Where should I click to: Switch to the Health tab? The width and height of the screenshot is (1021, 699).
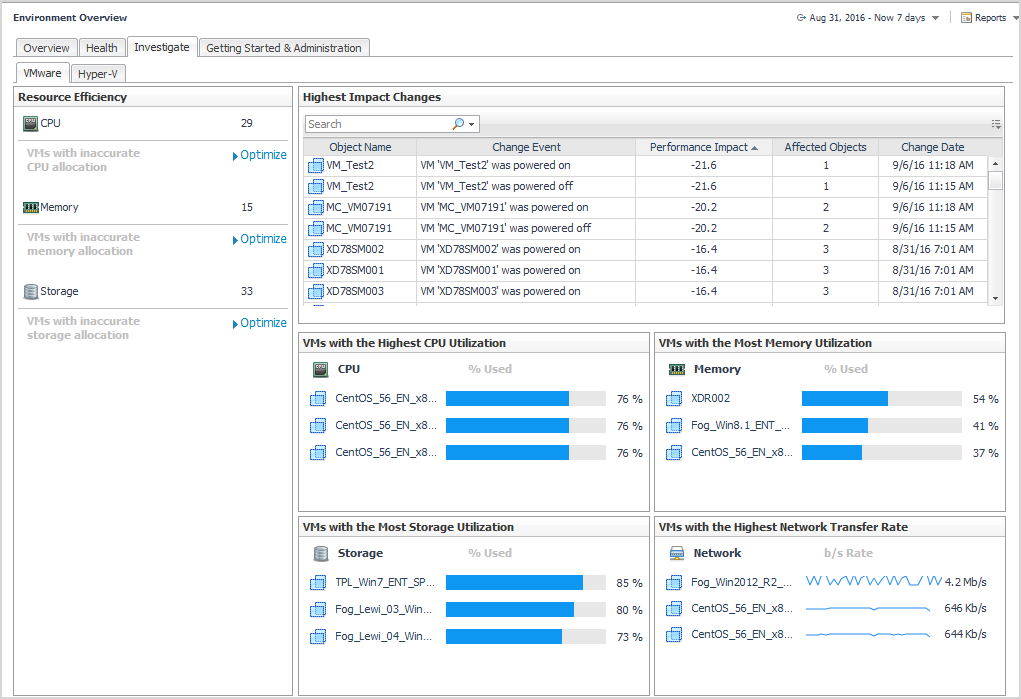click(x=101, y=48)
